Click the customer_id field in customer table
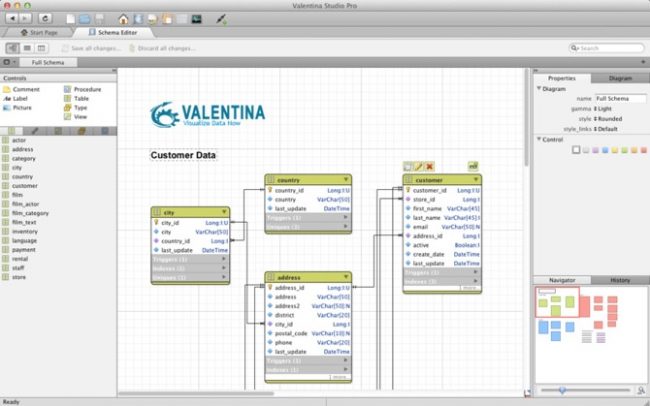The image size is (650, 406). pyautogui.click(x=442, y=190)
